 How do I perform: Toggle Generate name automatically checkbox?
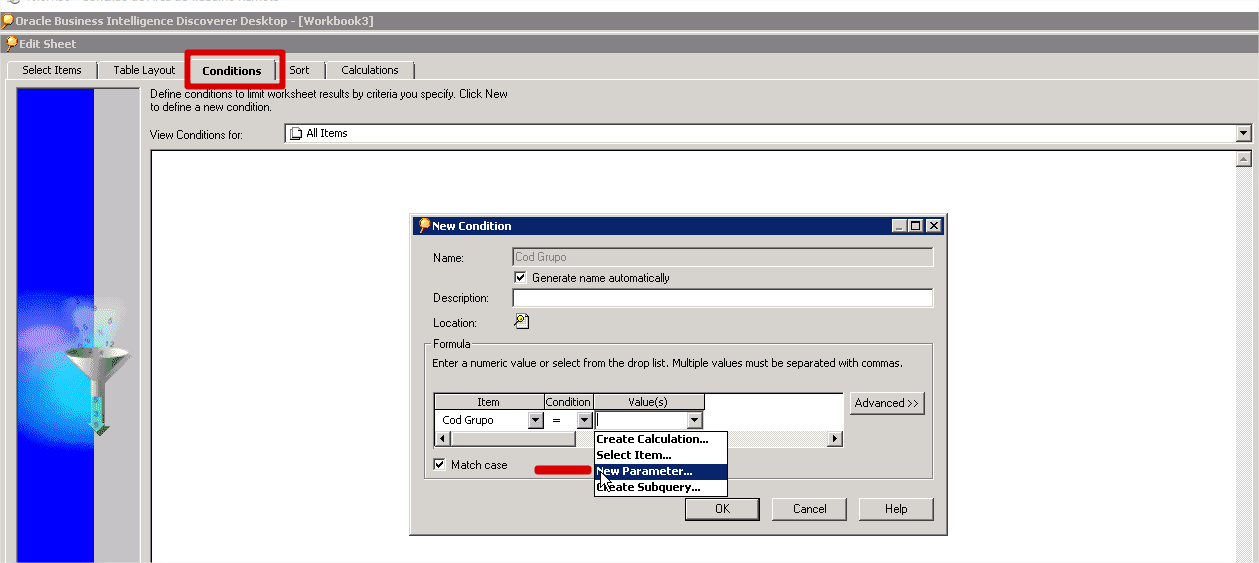point(520,278)
